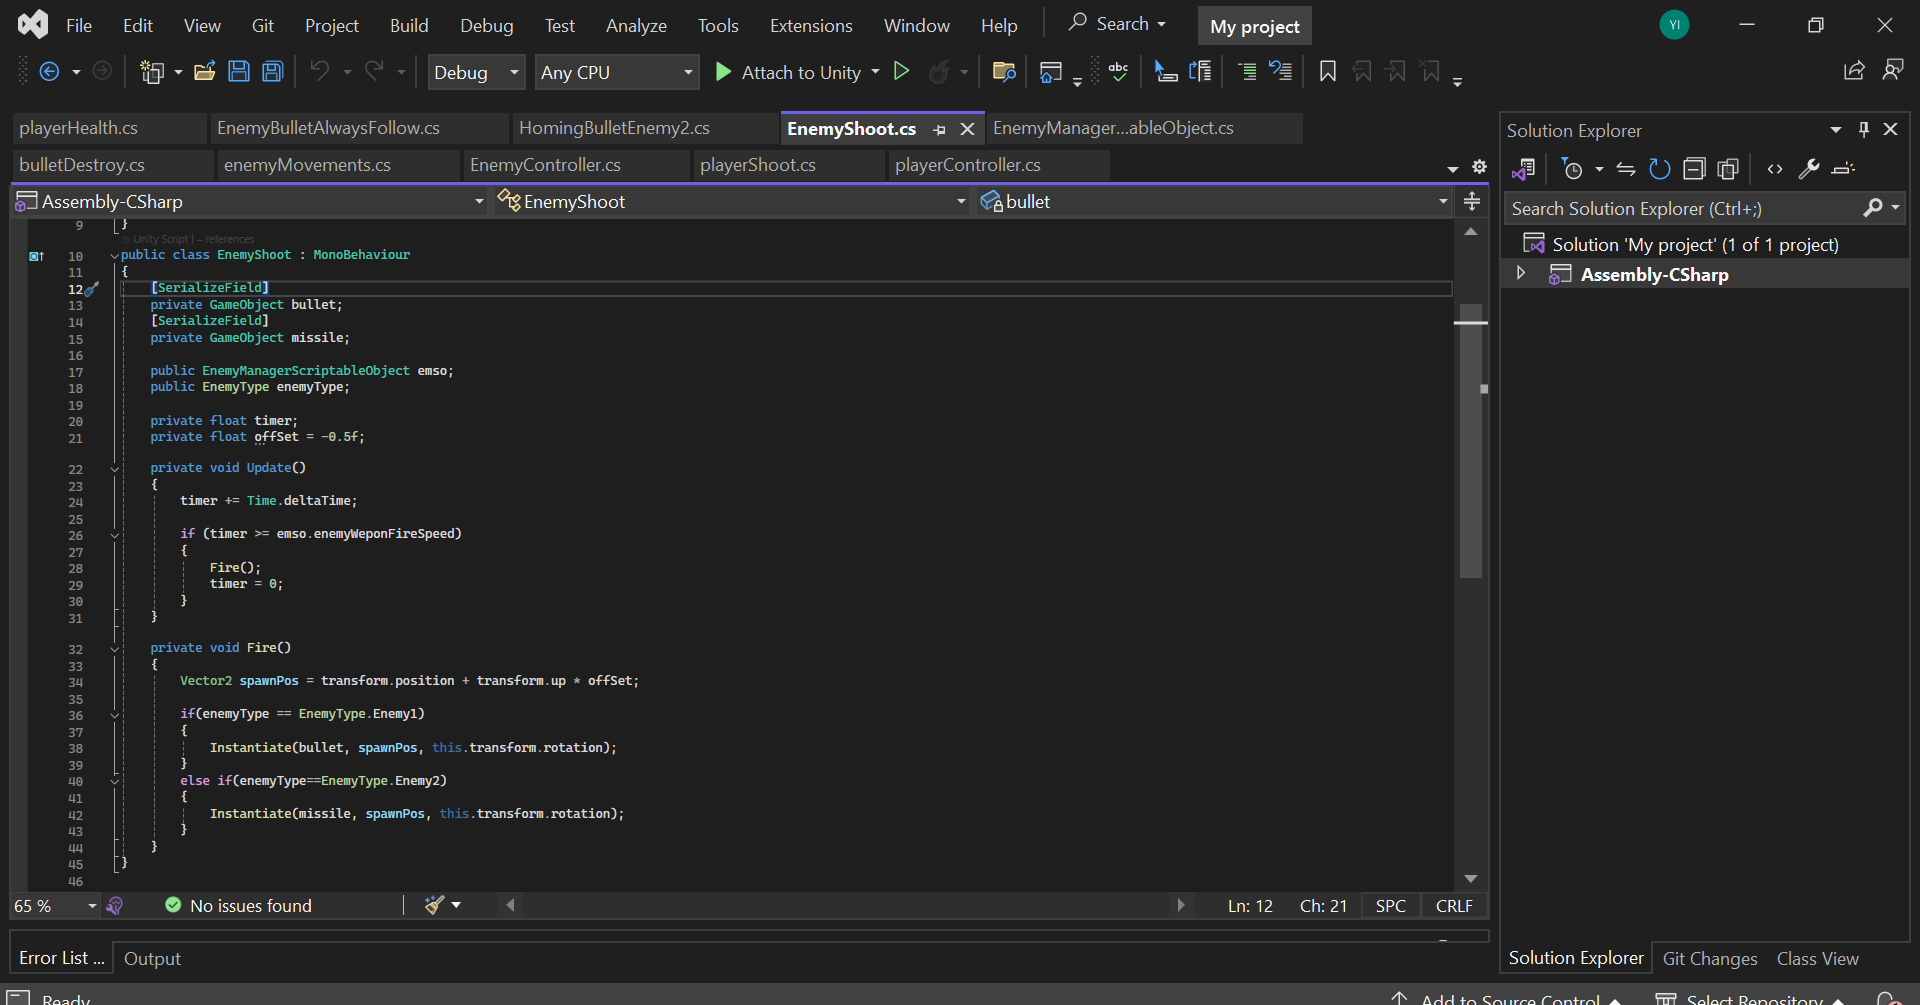Open the EnemyShoot type navigation dropdown
The width and height of the screenshot is (1920, 1005).
point(732,201)
